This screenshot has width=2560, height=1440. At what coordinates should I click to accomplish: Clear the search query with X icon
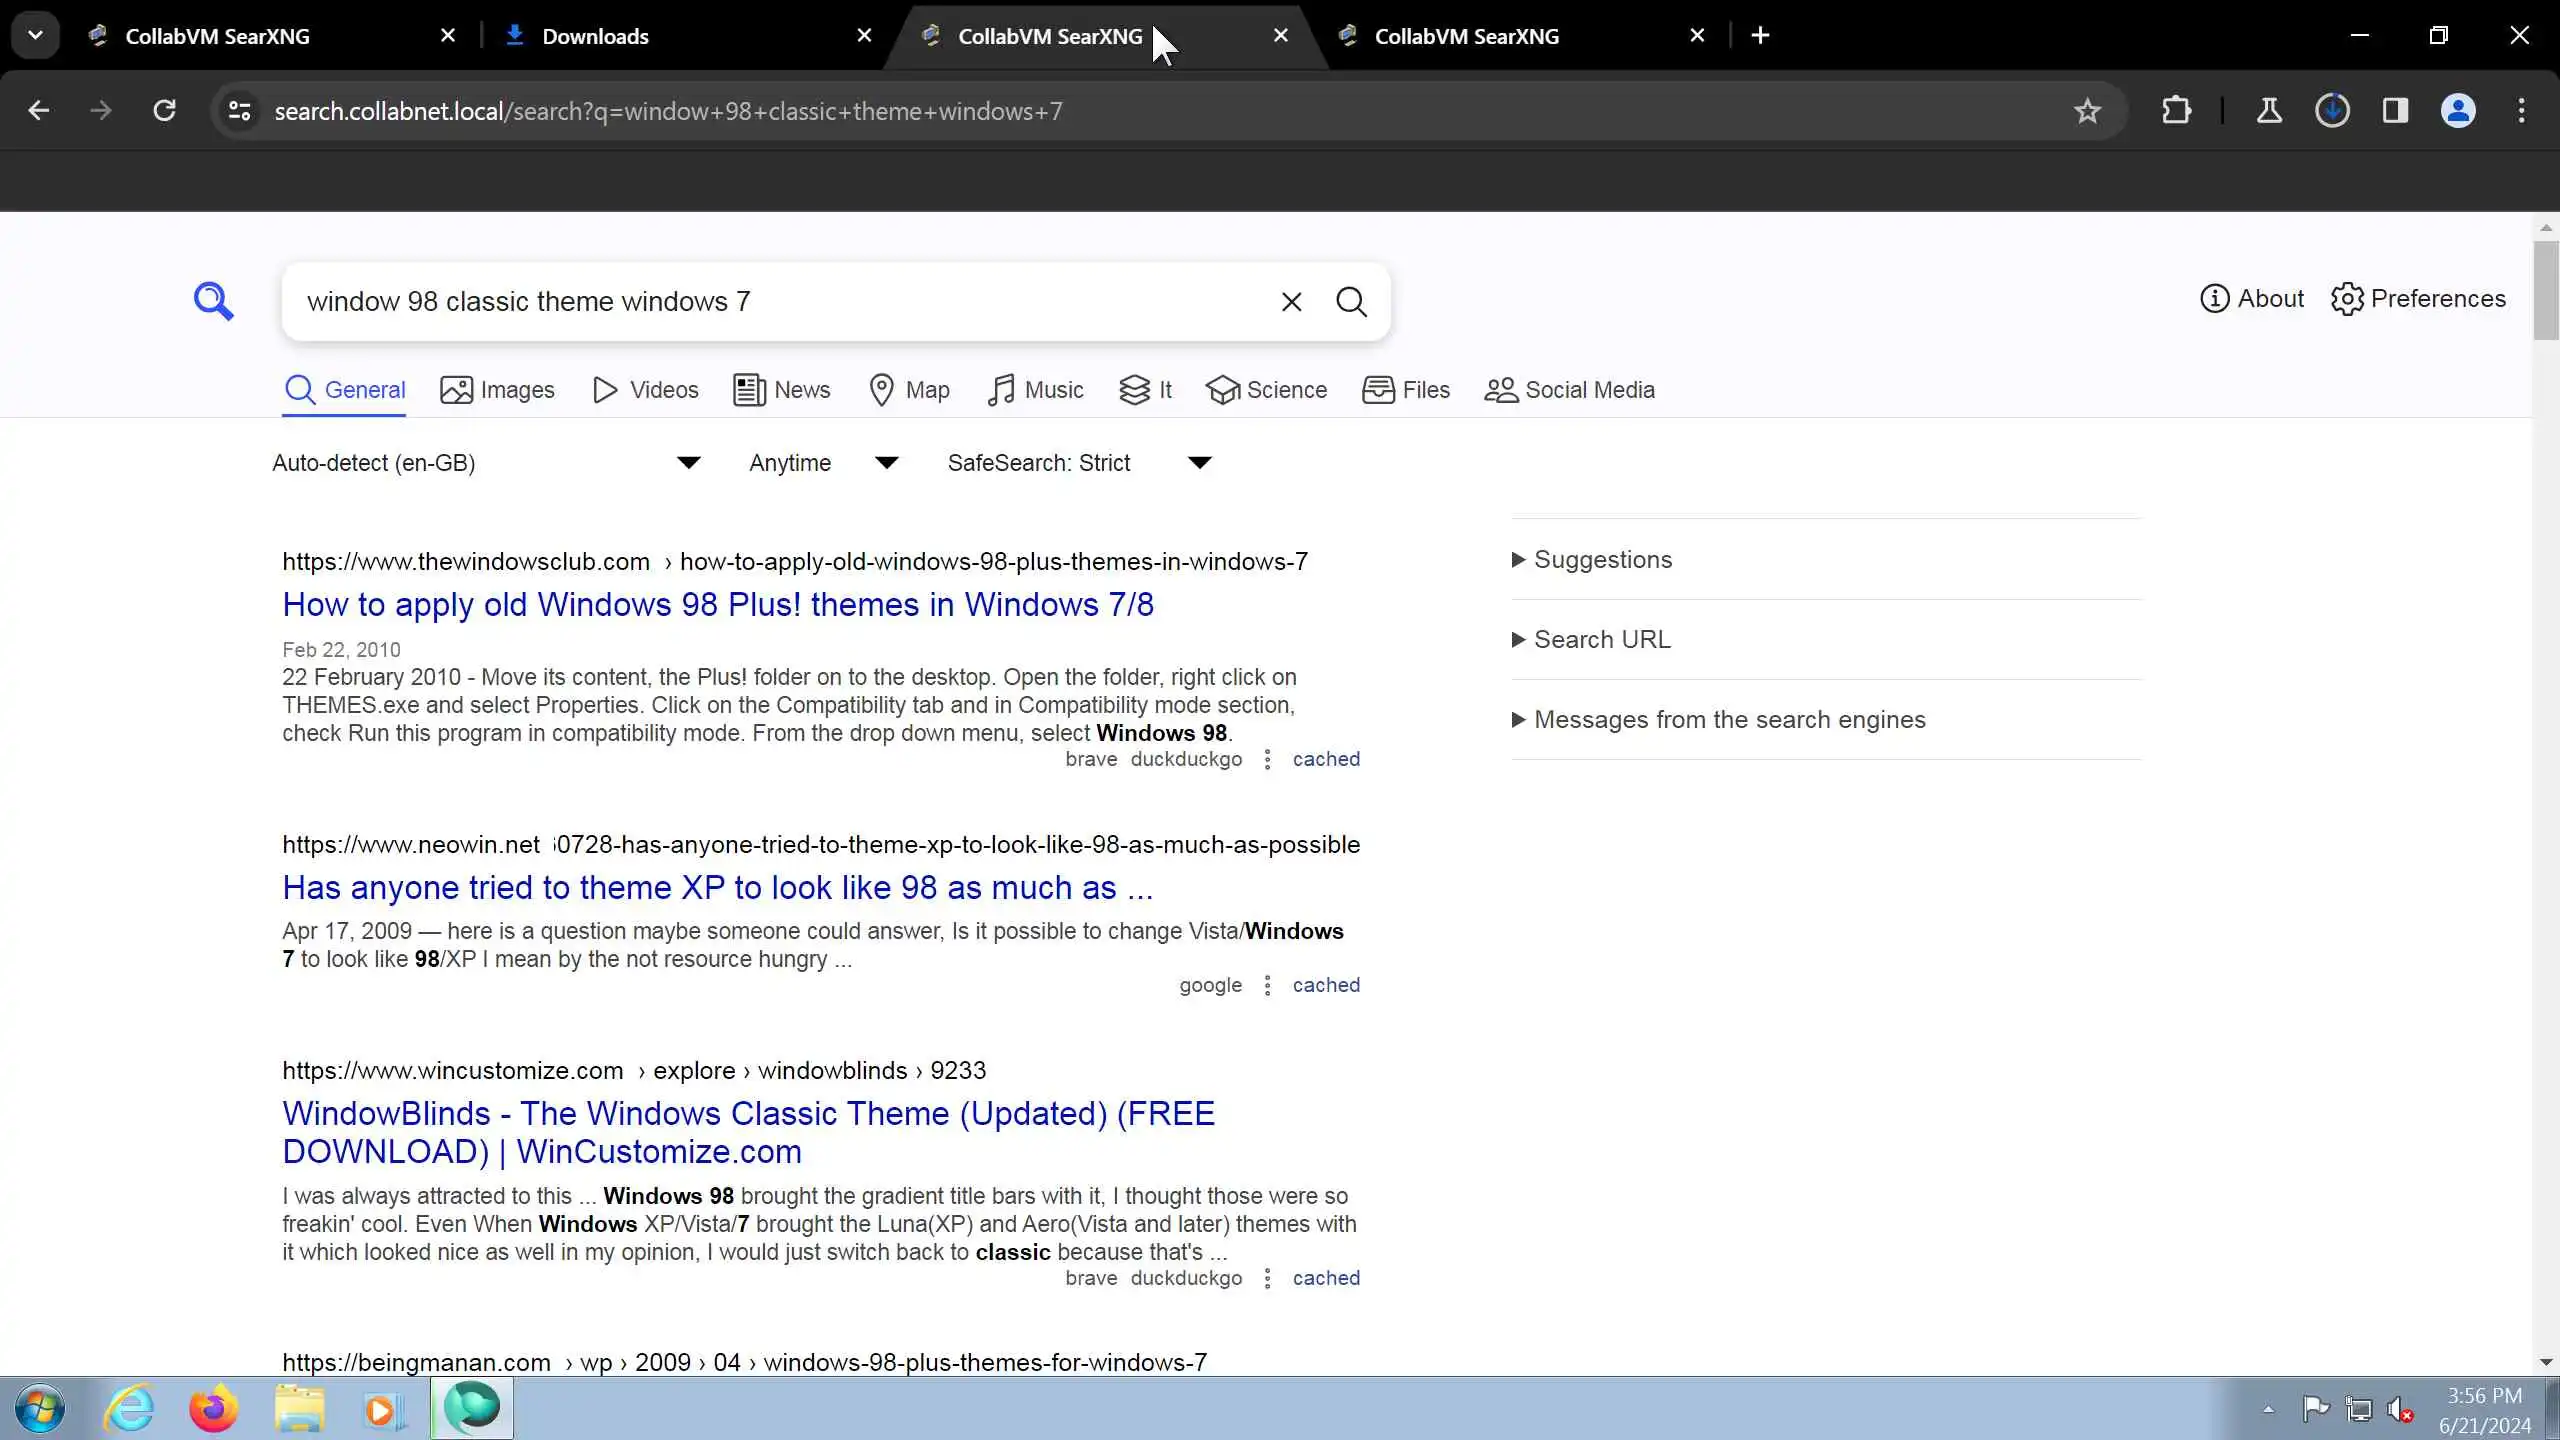tap(1291, 302)
